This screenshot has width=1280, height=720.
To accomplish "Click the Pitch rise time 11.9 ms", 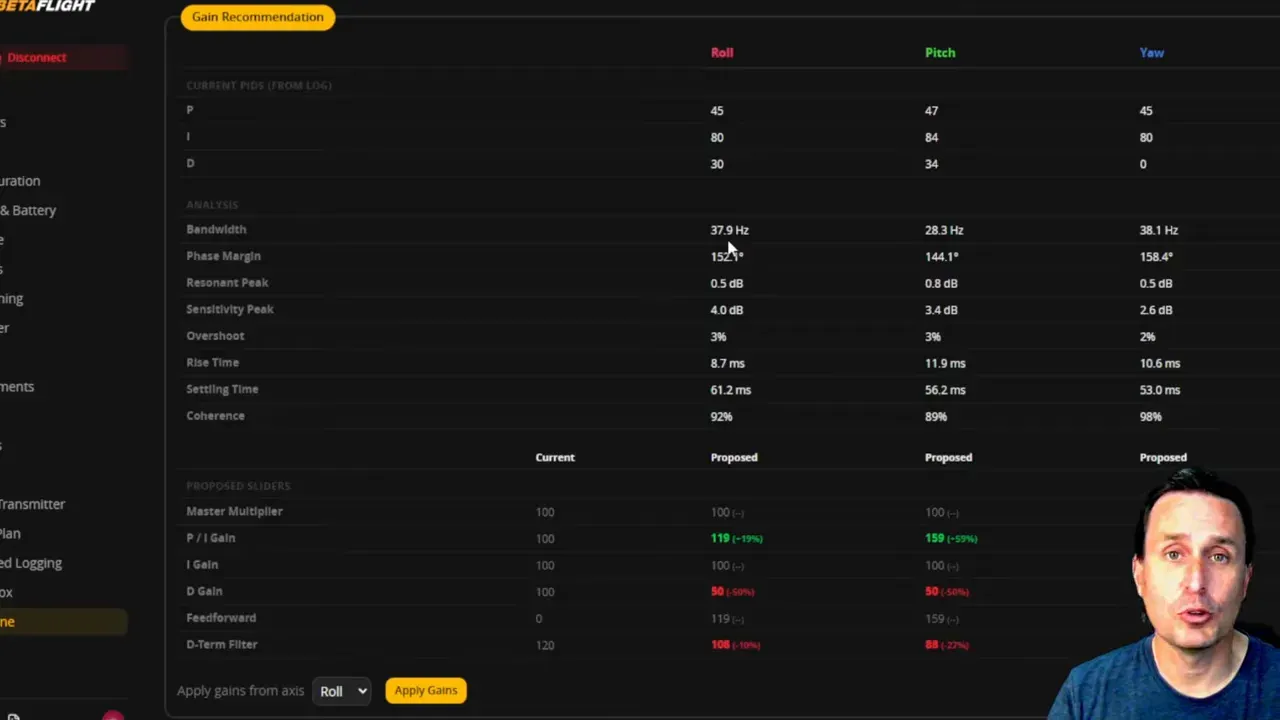I will [945, 363].
